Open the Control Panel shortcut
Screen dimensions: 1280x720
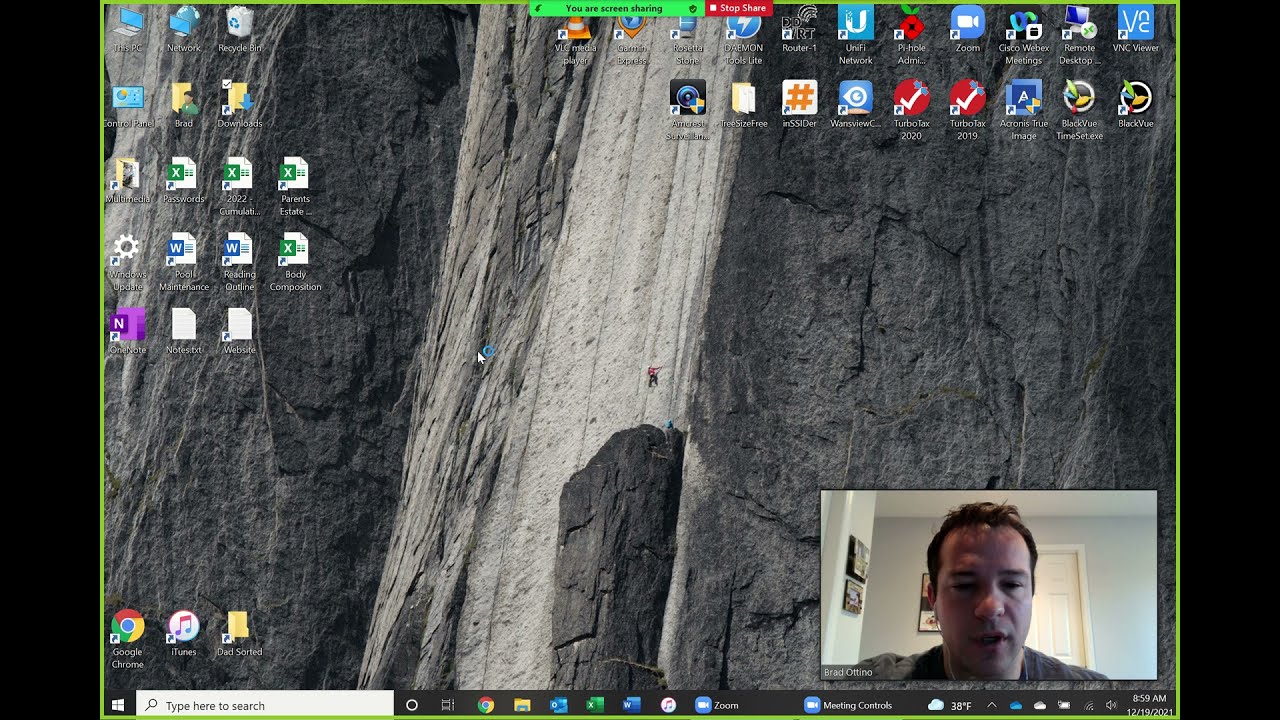(x=127, y=105)
